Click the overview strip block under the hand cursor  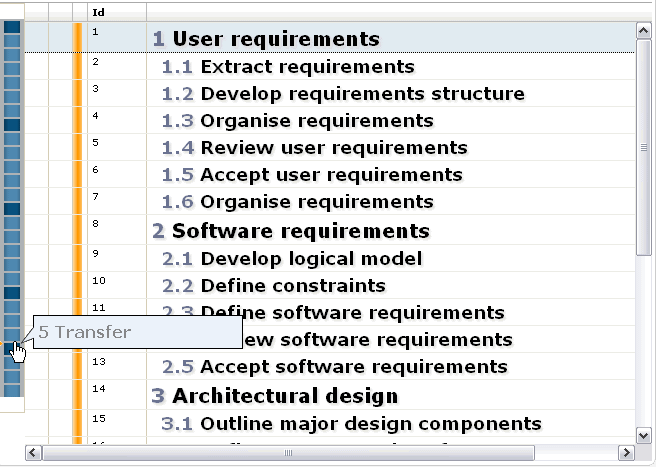[x=12, y=349]
